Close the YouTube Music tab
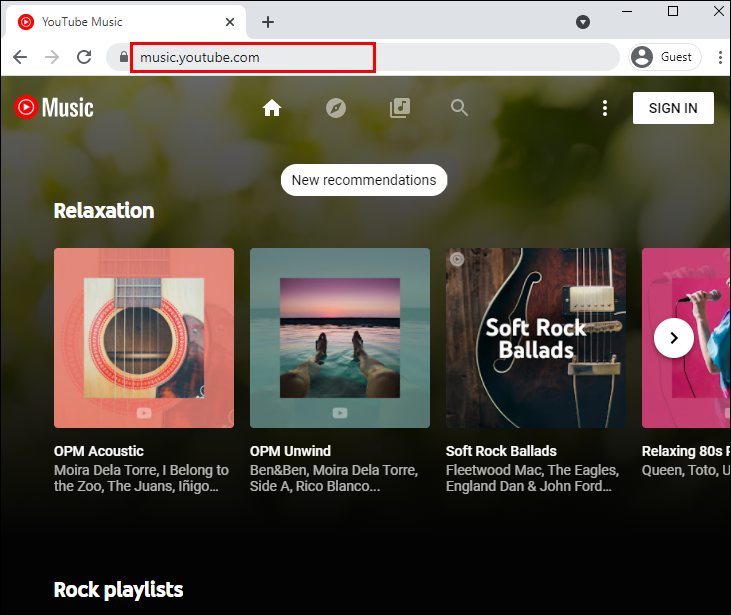731x615 pixels. (230, 22)
